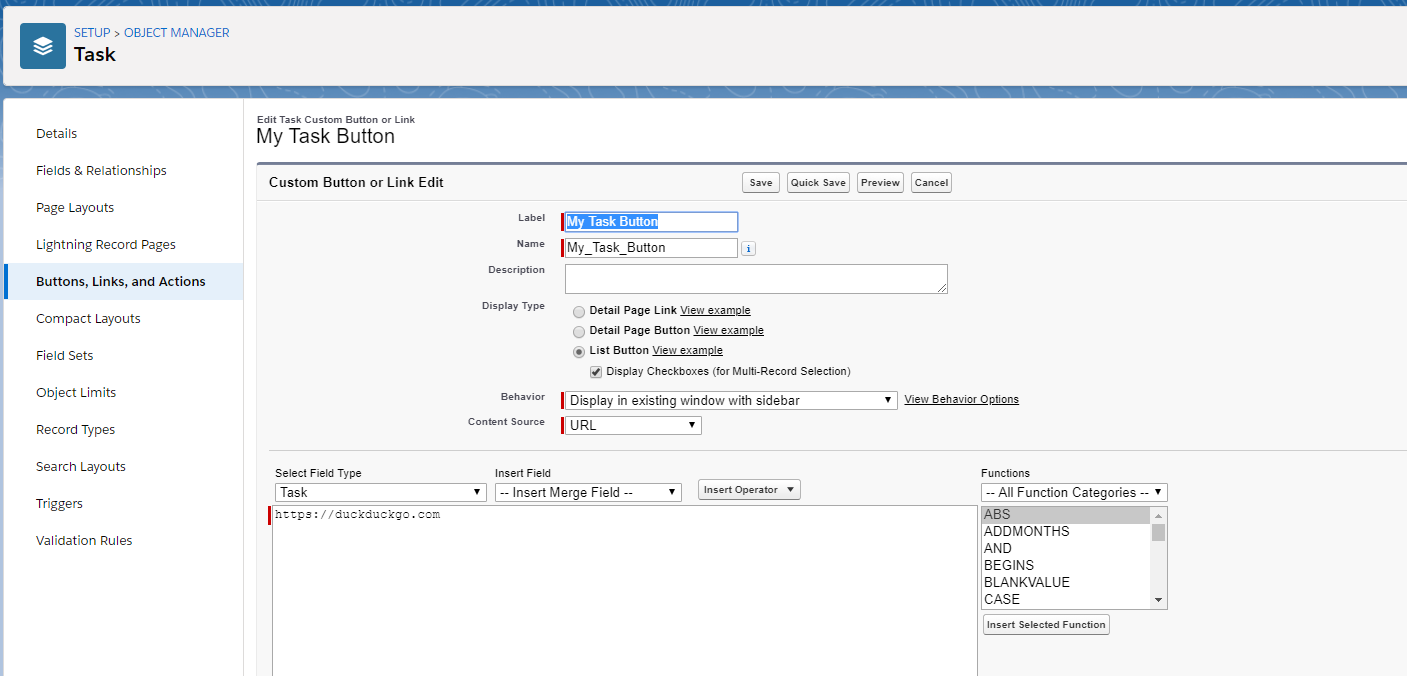Viewport: 1407px width, 676px height.
Task: Open the Insert Merge Field dropdown
Action: [x=588, y=492]
